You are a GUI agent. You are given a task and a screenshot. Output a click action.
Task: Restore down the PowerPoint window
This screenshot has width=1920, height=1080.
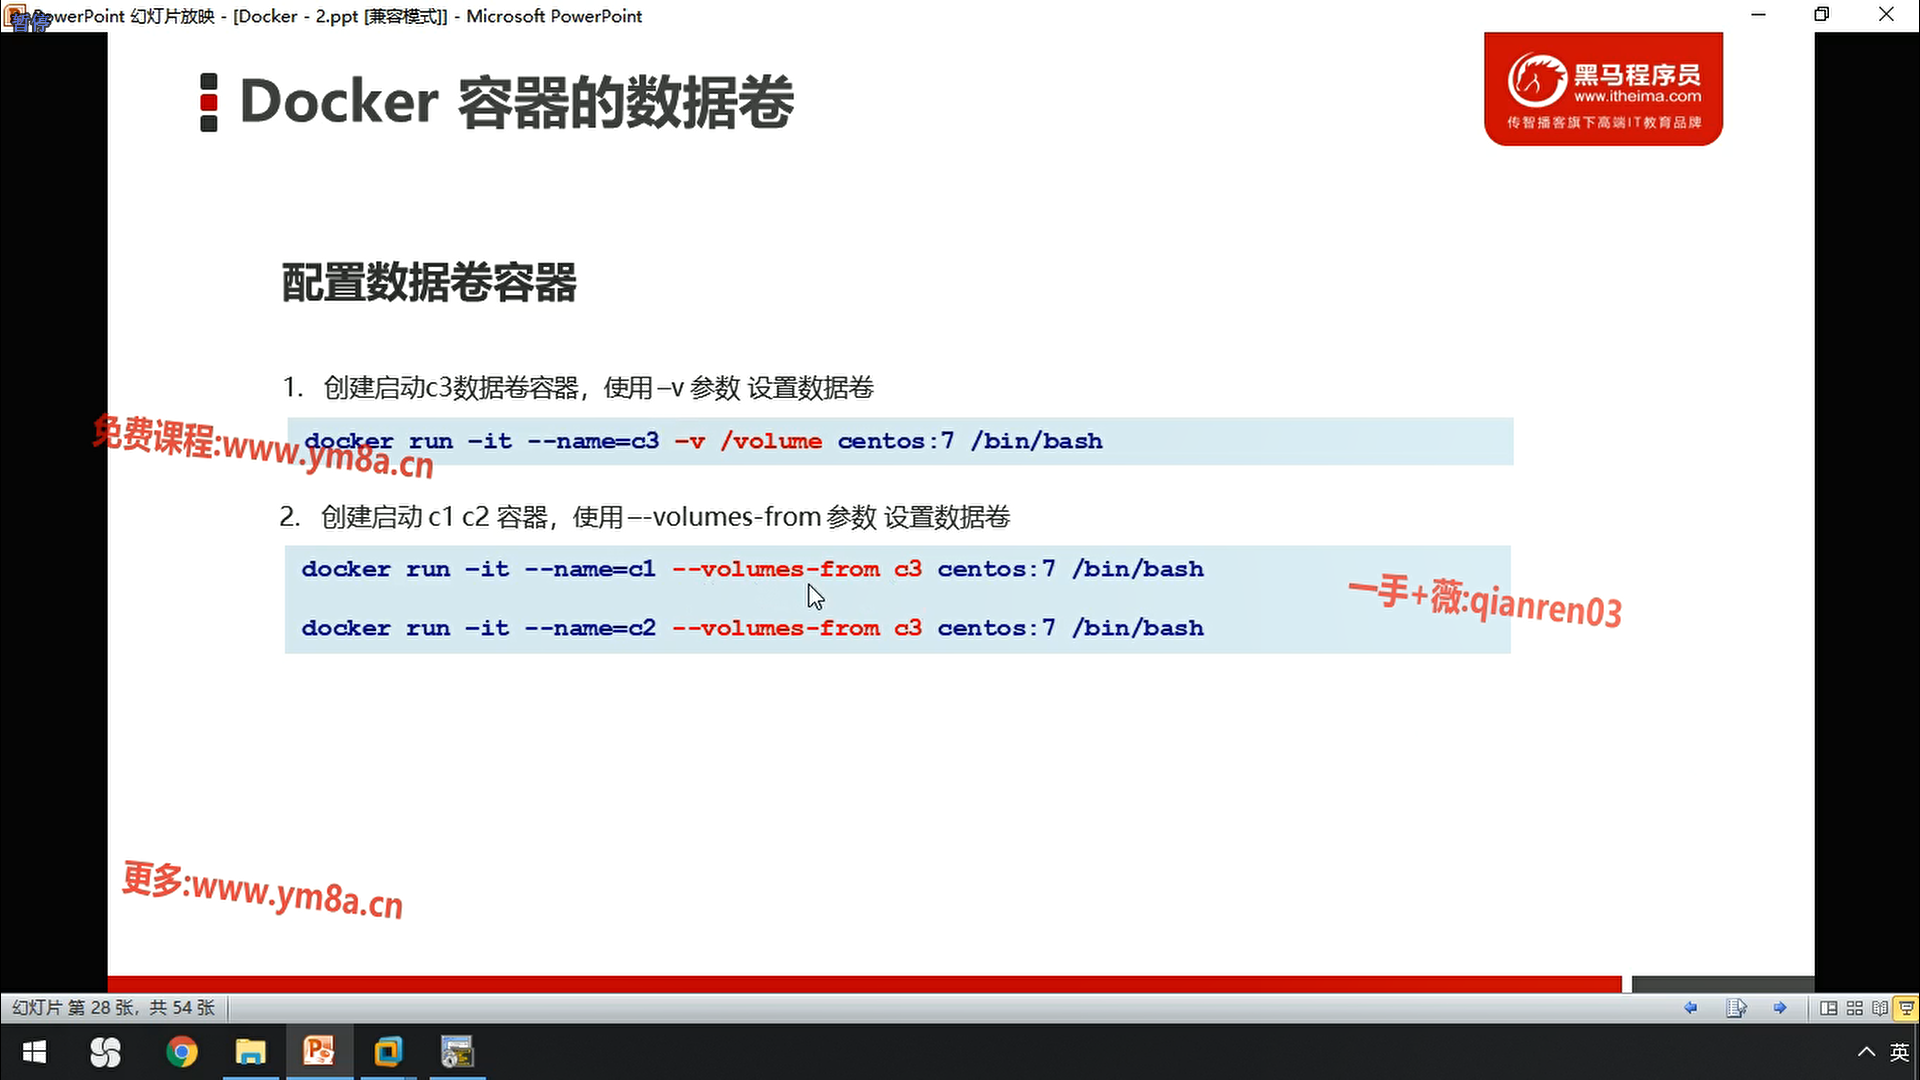1822,15
